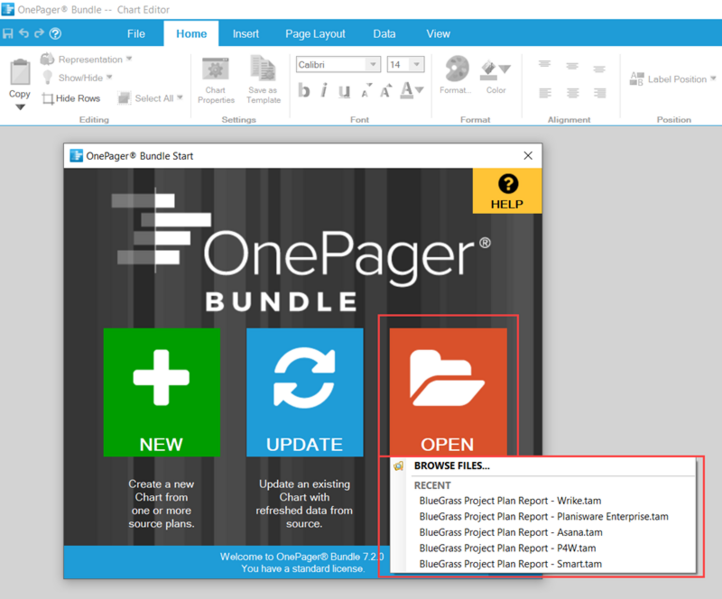Click the orange OPEN tile
Image resolution: width=722 pixels, height=599 pixels.
[448, 392]
